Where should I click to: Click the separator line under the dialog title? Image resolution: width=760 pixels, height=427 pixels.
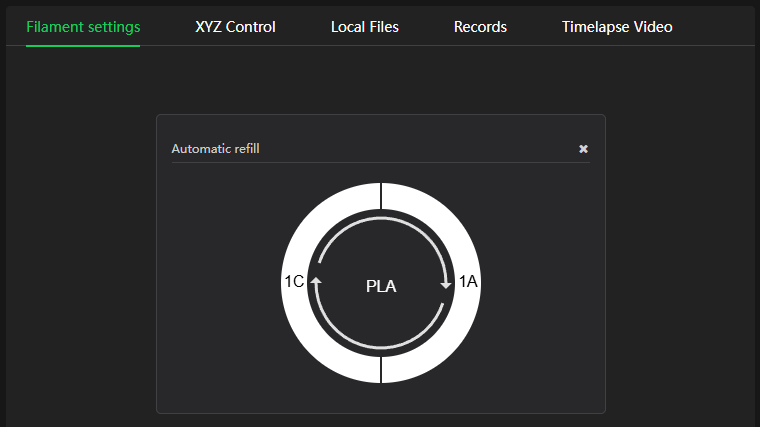point(380,163)
